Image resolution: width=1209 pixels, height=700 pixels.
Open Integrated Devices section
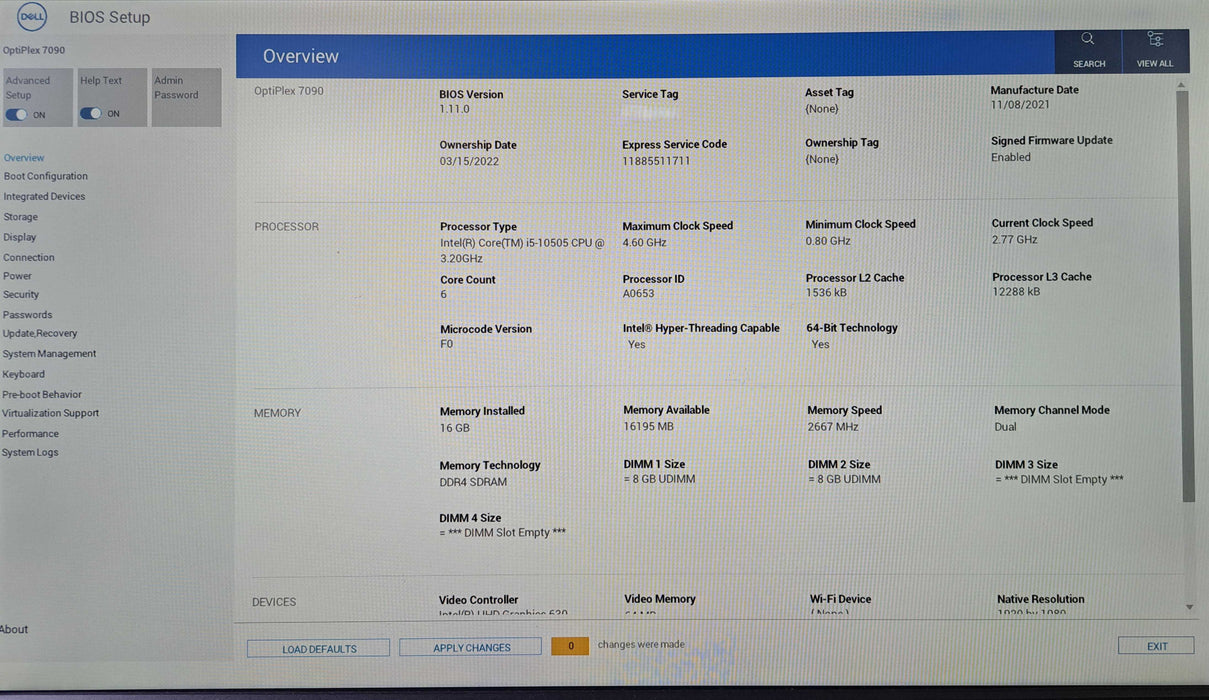(44, 197)
